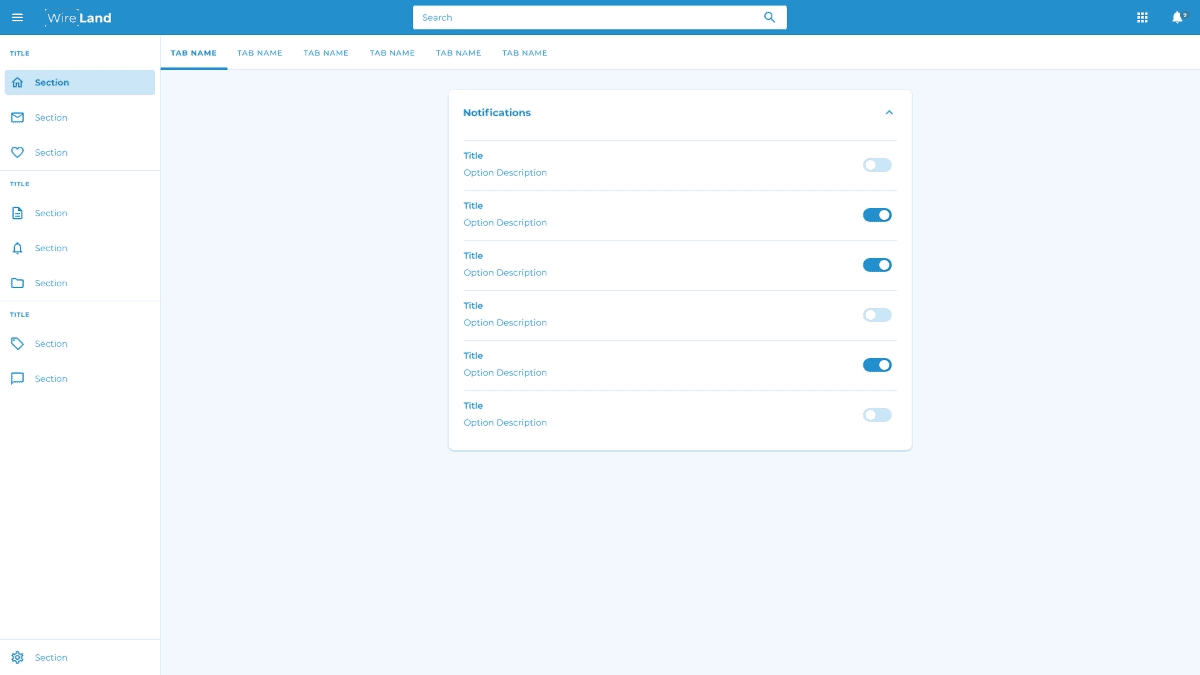Open the apps grid icon
The height and width of the screenshot is (675, 1200).
tap(1142, 17)
